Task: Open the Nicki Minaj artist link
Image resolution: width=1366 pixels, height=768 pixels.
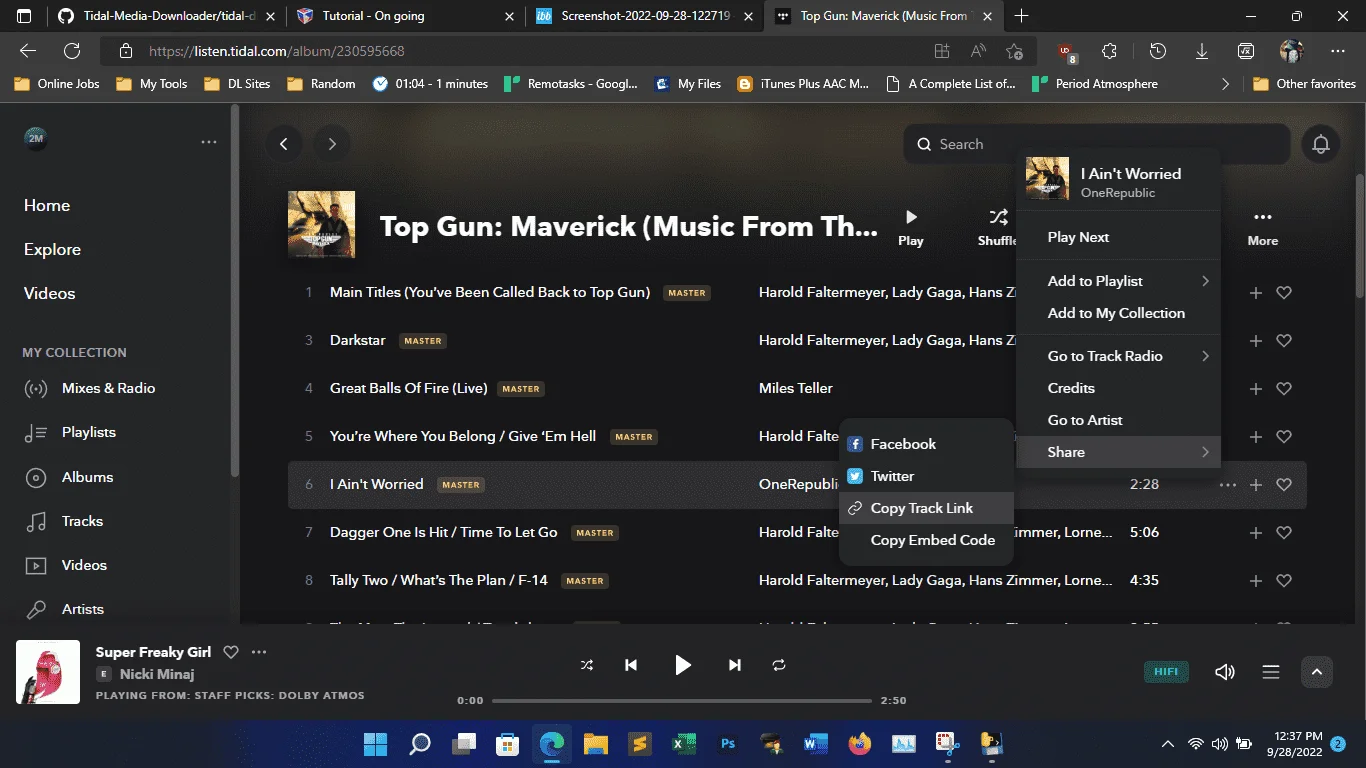Action: 157,674
